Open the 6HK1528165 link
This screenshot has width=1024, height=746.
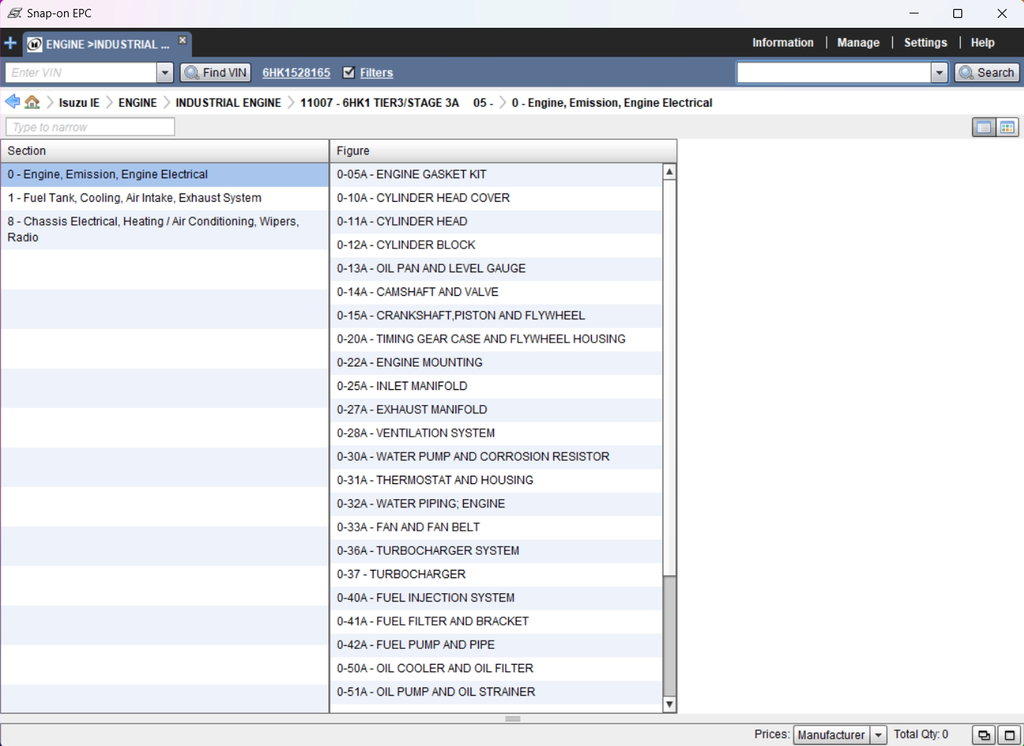tap(296, 73)
